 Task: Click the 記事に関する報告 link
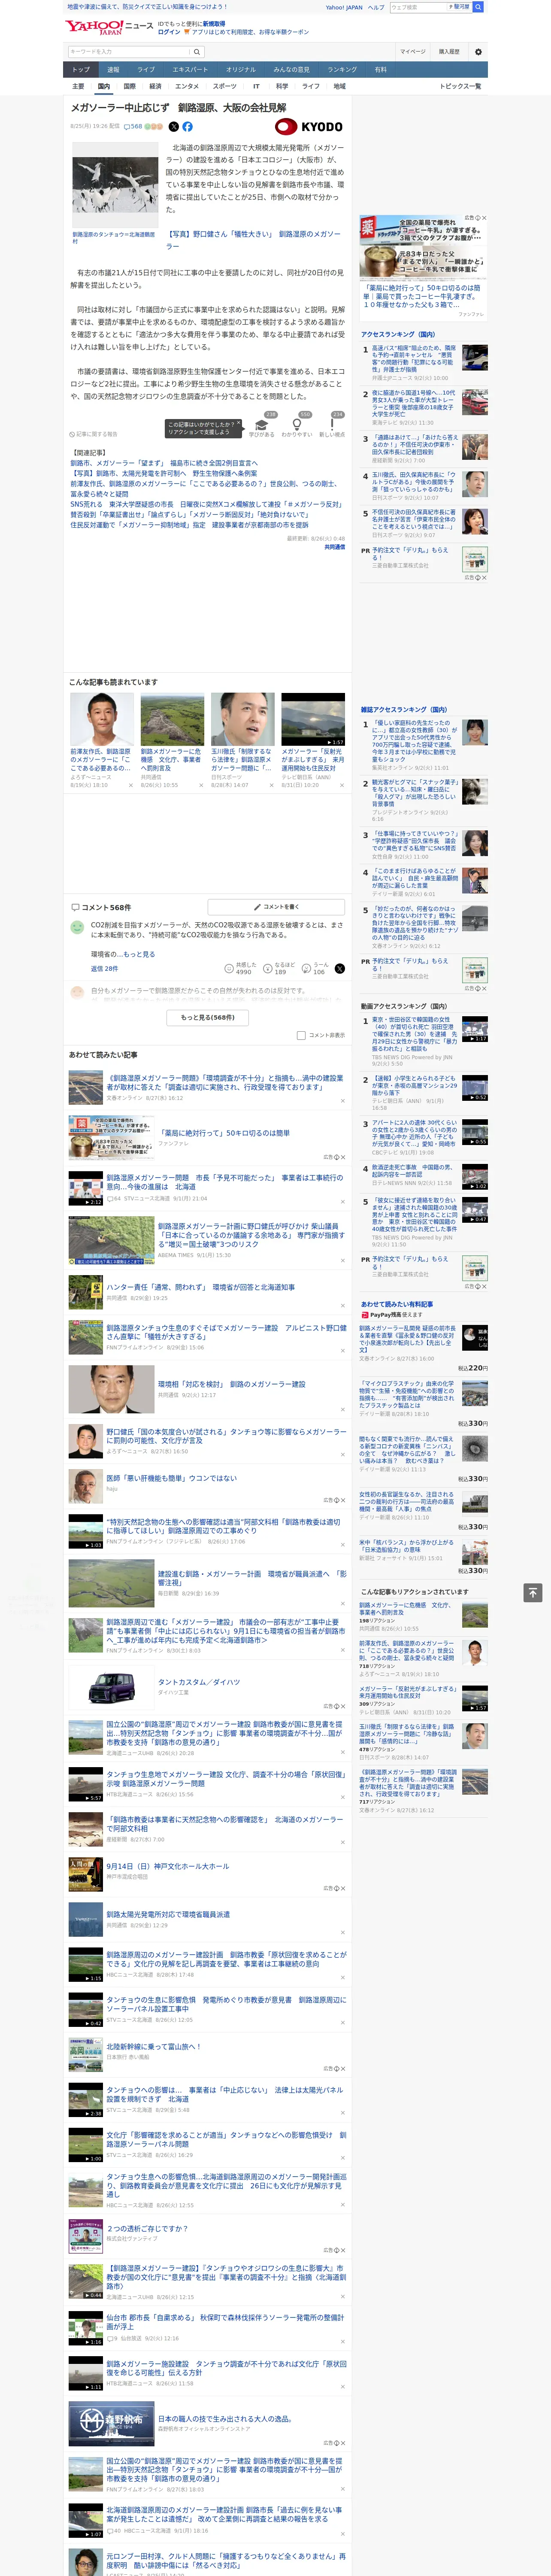95,434
